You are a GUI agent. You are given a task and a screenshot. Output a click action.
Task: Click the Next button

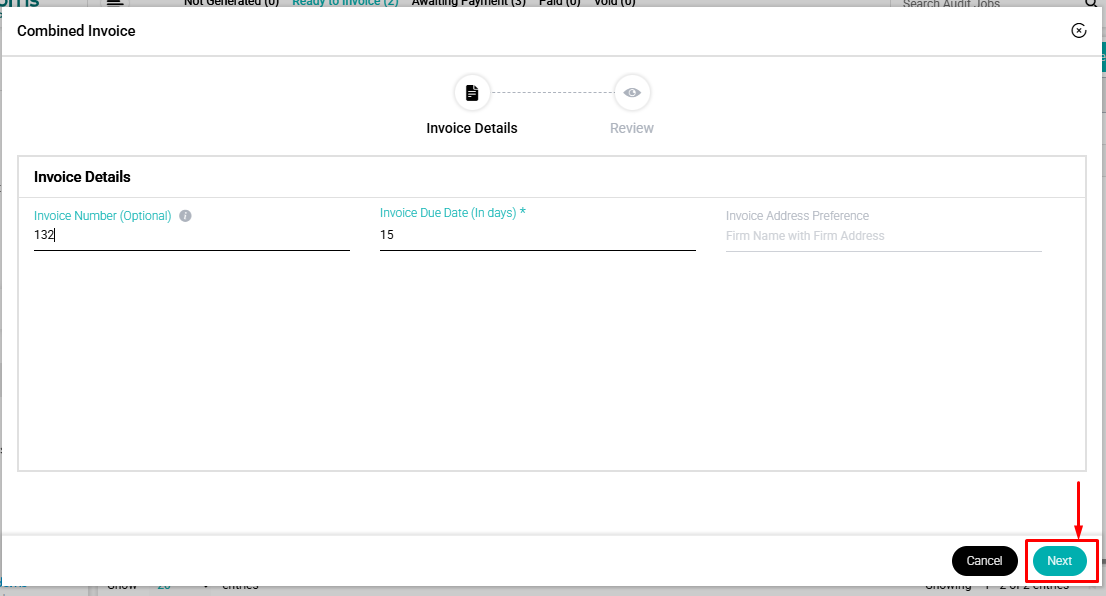(1059, 561)
